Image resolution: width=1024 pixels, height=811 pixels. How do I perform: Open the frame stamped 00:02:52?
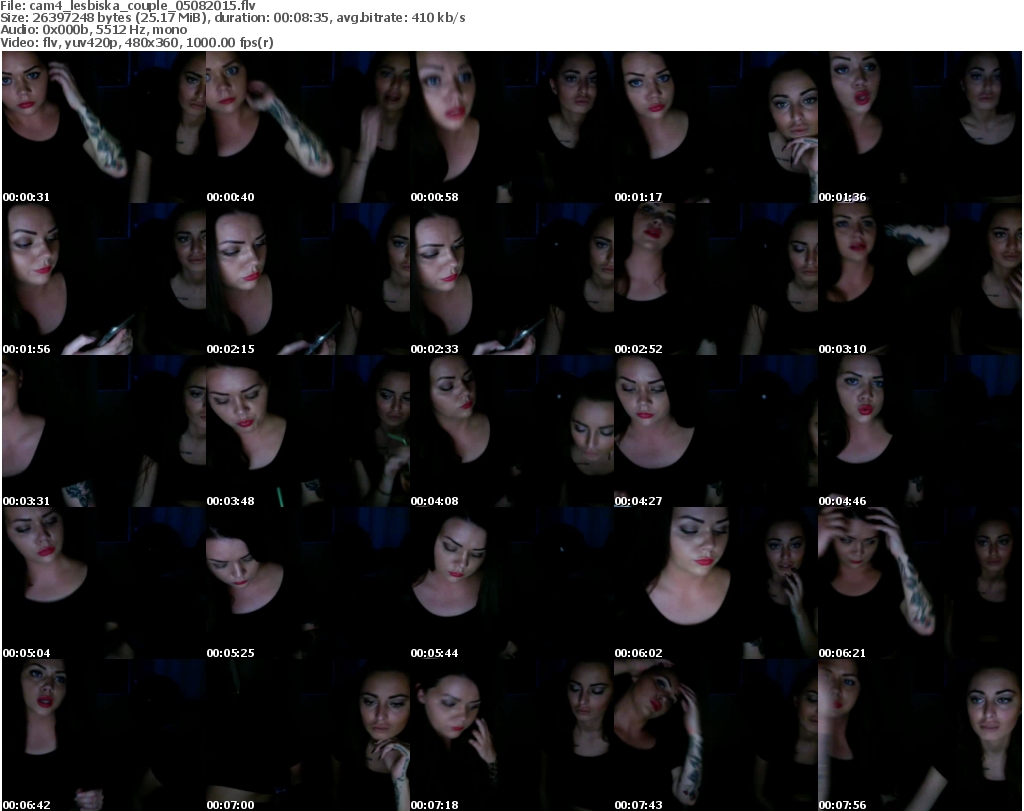716,279
